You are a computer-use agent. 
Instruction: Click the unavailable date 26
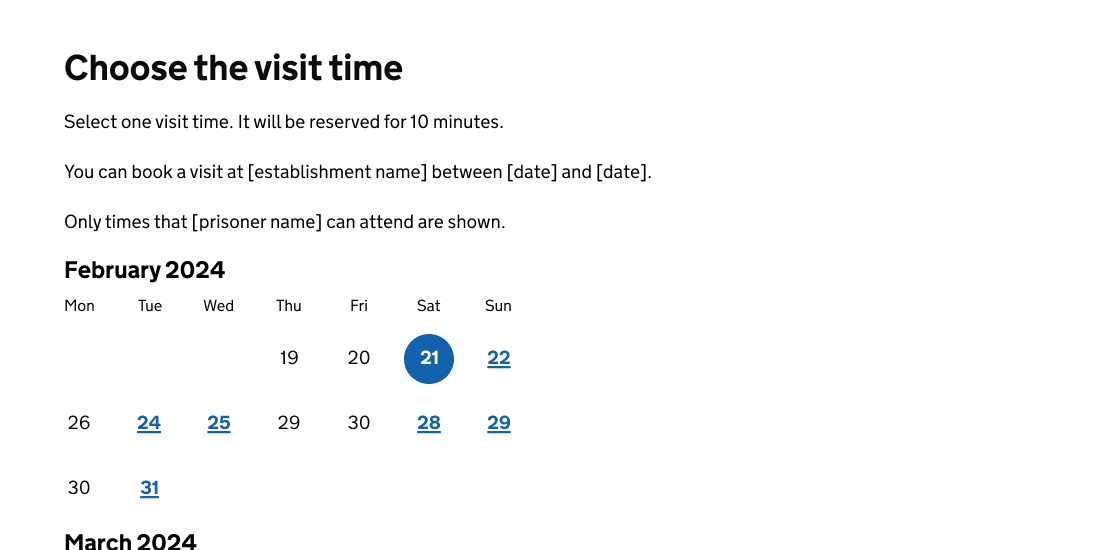click(x=79, y=423)
